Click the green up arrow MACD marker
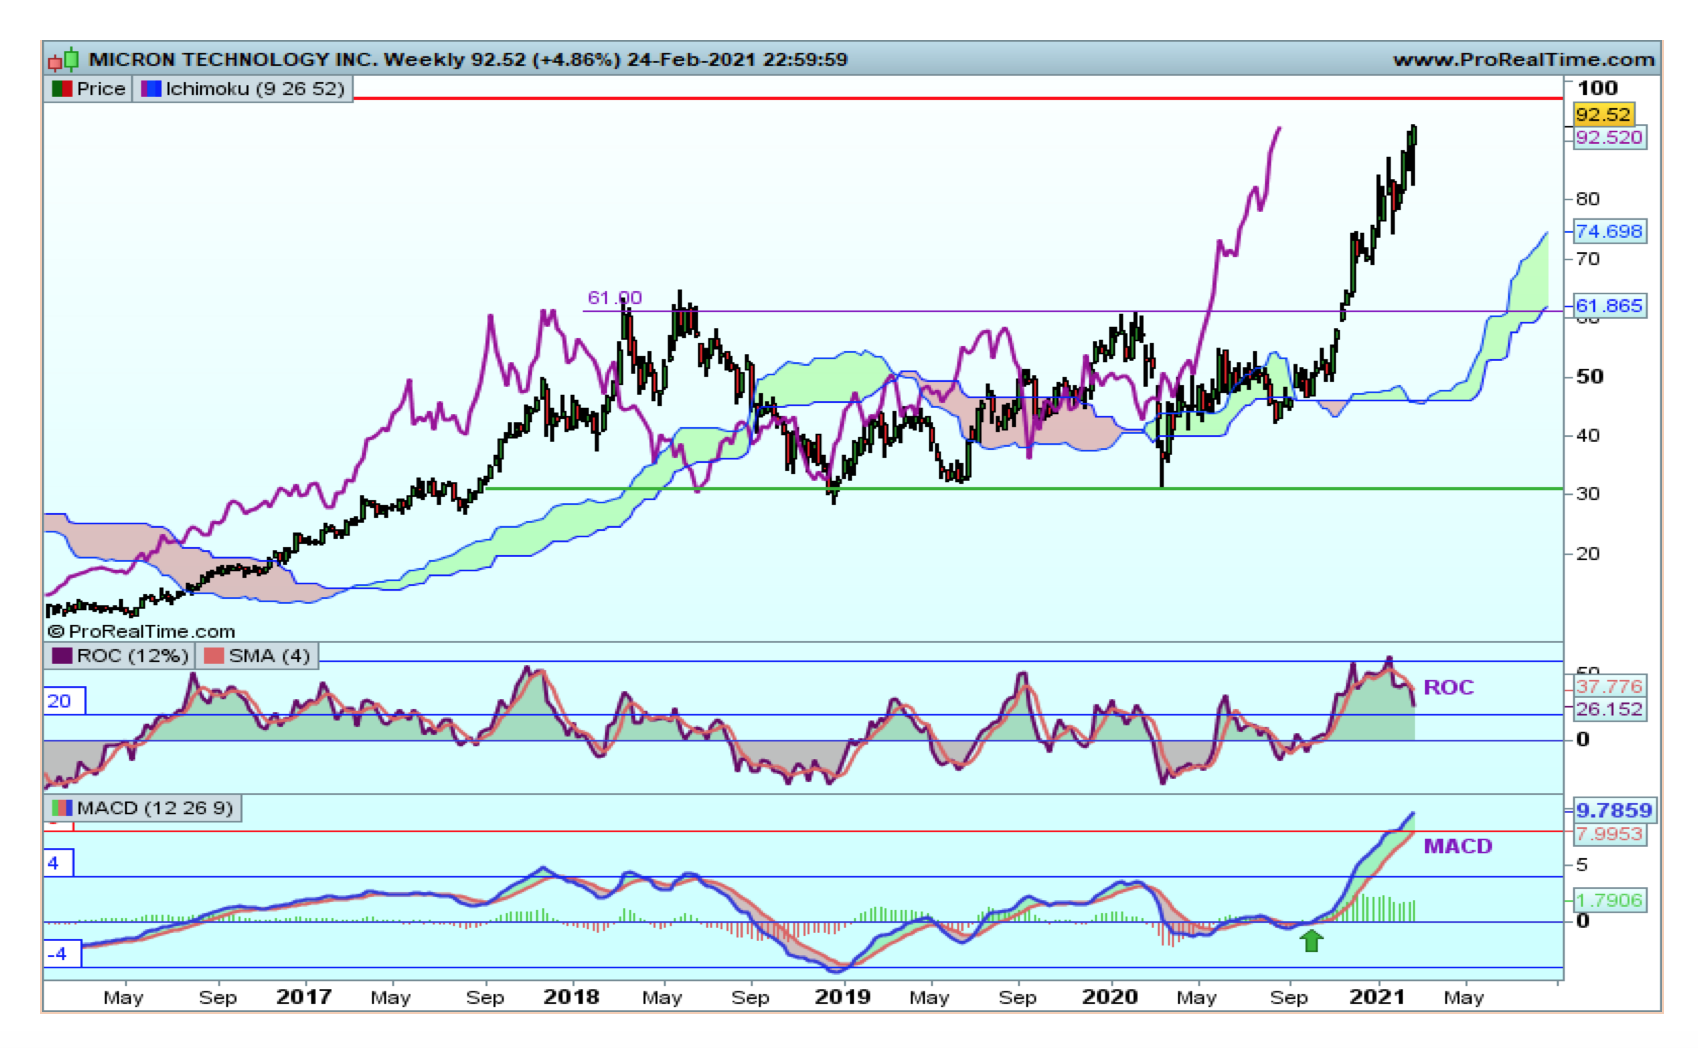 (1311, 940)
